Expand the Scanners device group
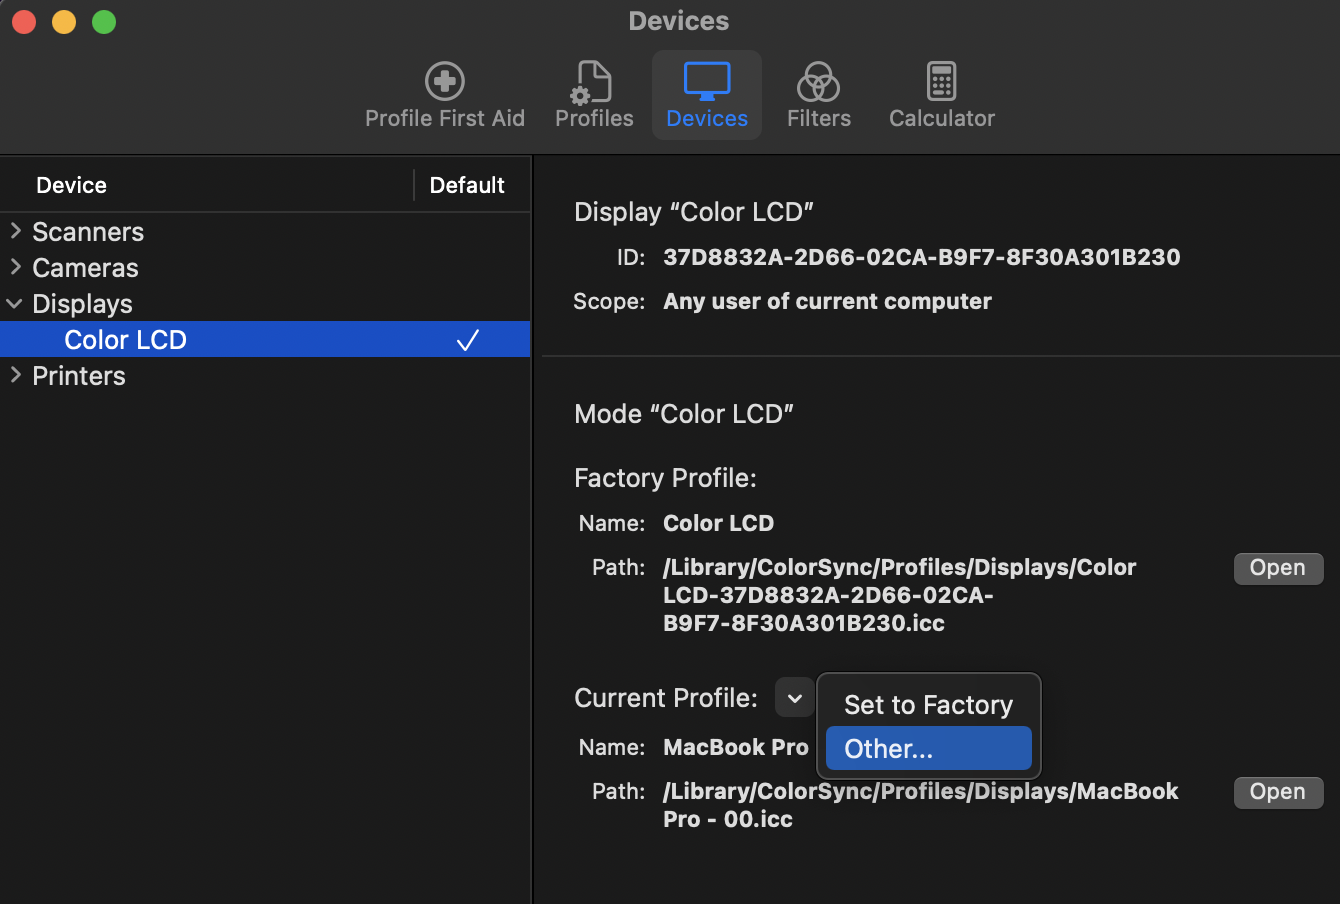 (16, 231)
